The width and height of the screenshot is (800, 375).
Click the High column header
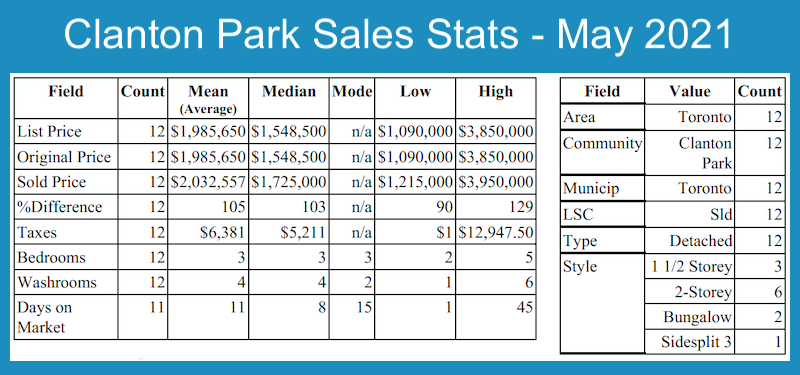pos(495,92)
